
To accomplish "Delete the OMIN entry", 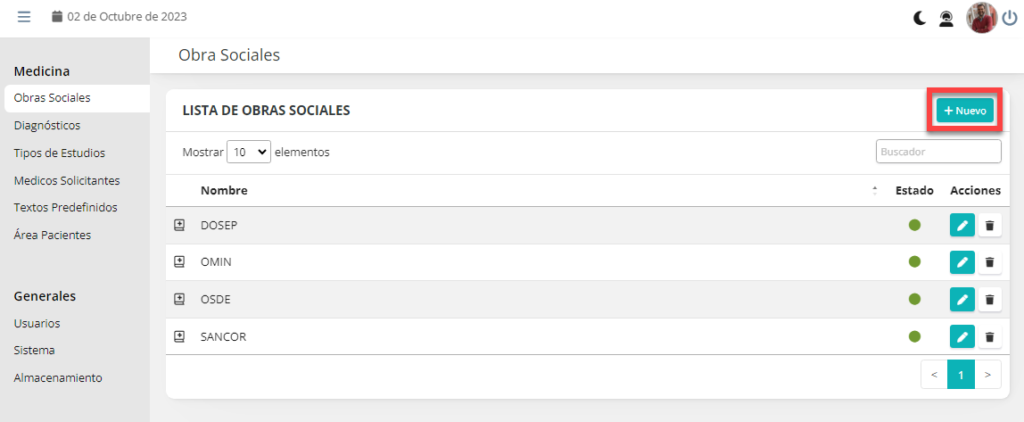I will click(x=990, y=262).
